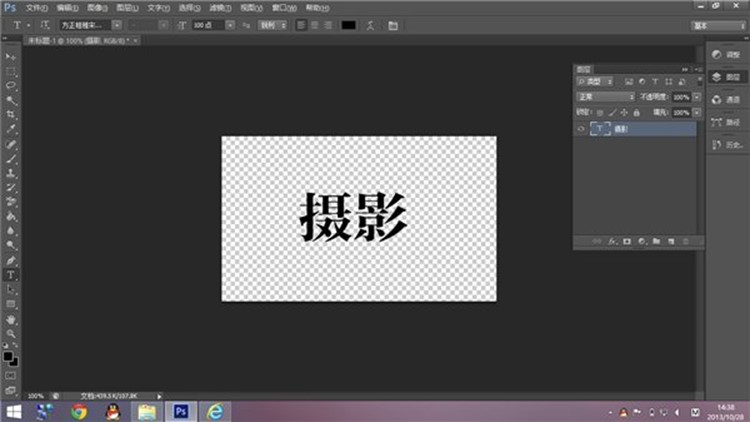This screenshot has height=422, width=750.
Task: Open the 文件 (File) menu
Action: pyautogui.click(x=37, y=7)
